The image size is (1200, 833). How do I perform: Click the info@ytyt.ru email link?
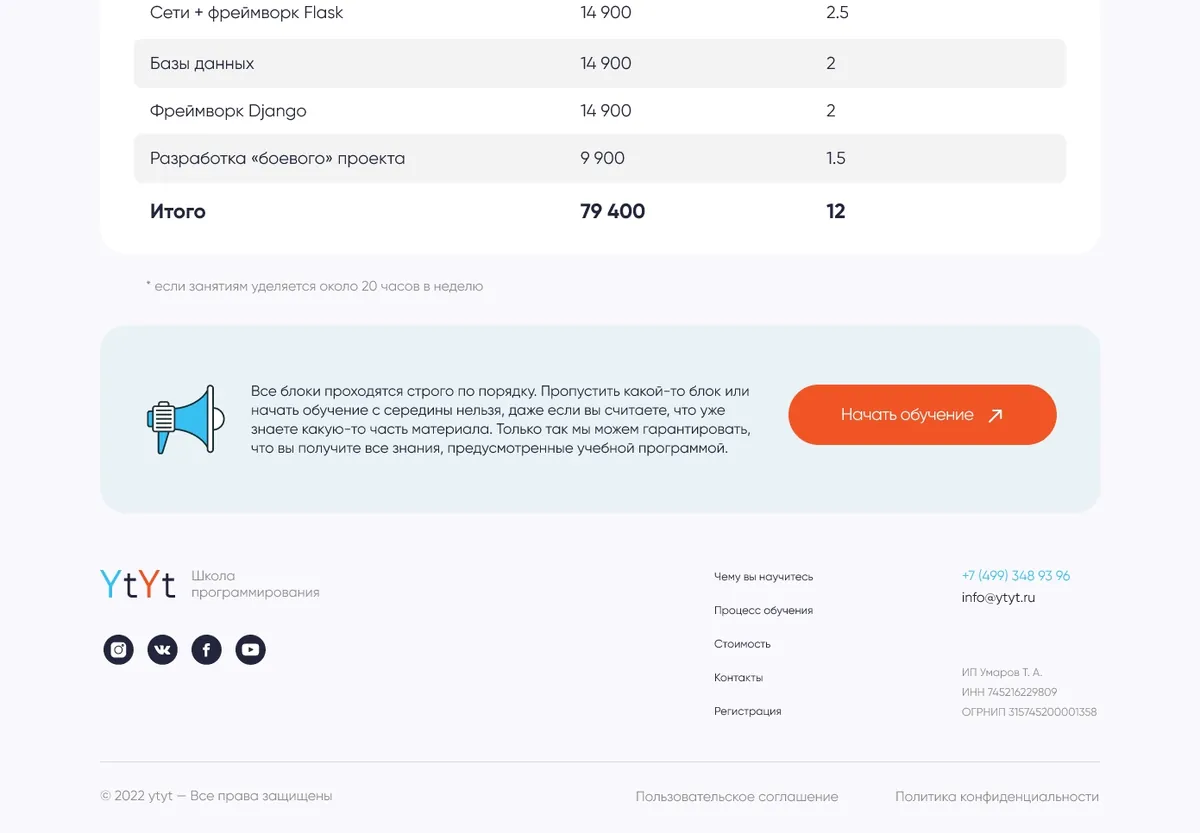(x=998, y=598)
